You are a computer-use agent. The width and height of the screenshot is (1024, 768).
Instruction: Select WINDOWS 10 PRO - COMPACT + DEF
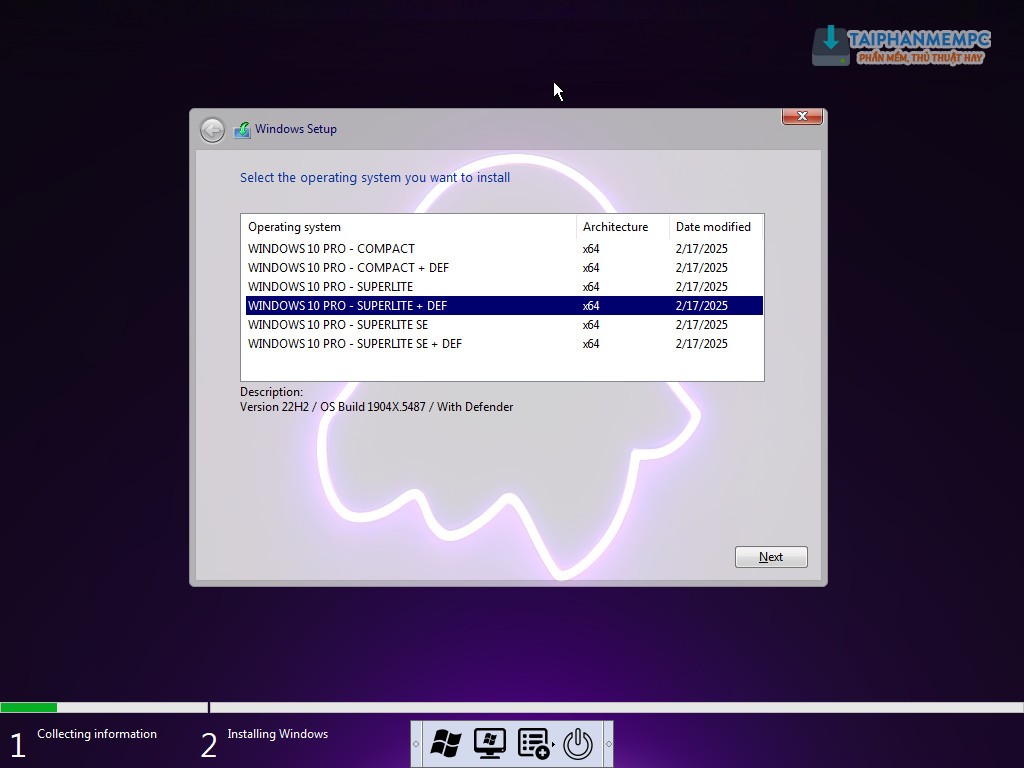point(348,268)
